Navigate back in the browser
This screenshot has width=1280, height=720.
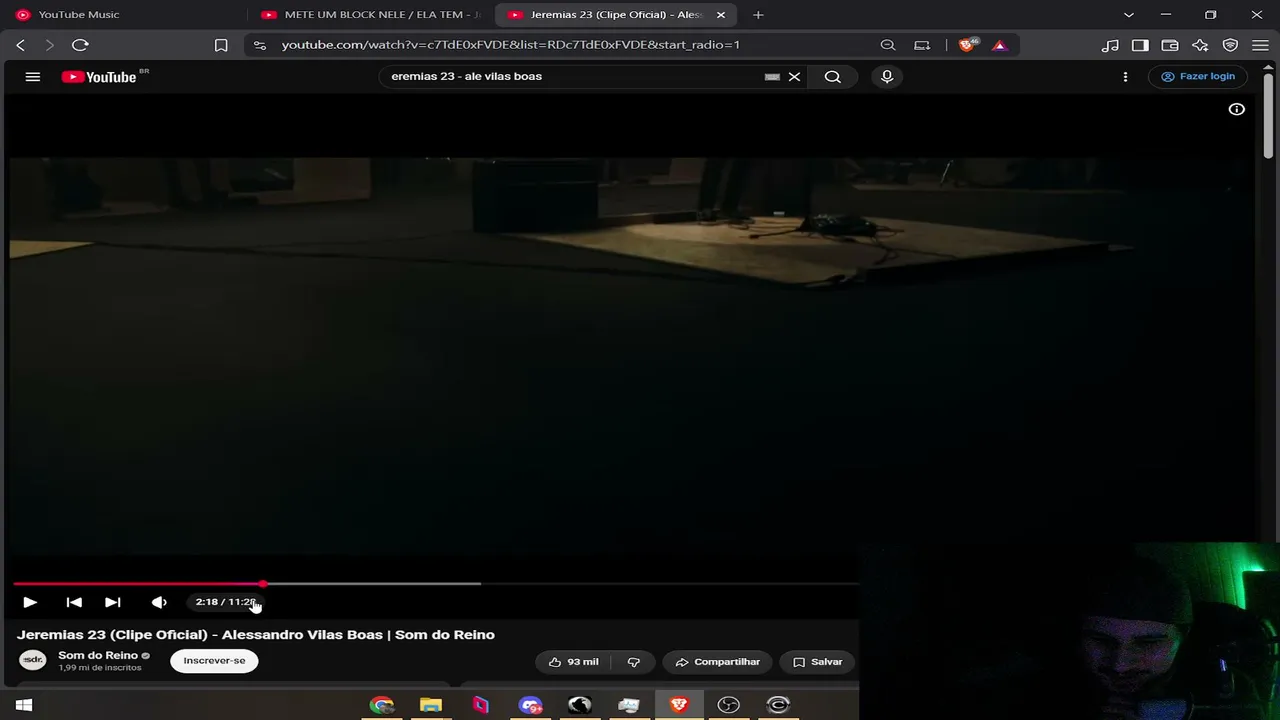tap(20, 45)
